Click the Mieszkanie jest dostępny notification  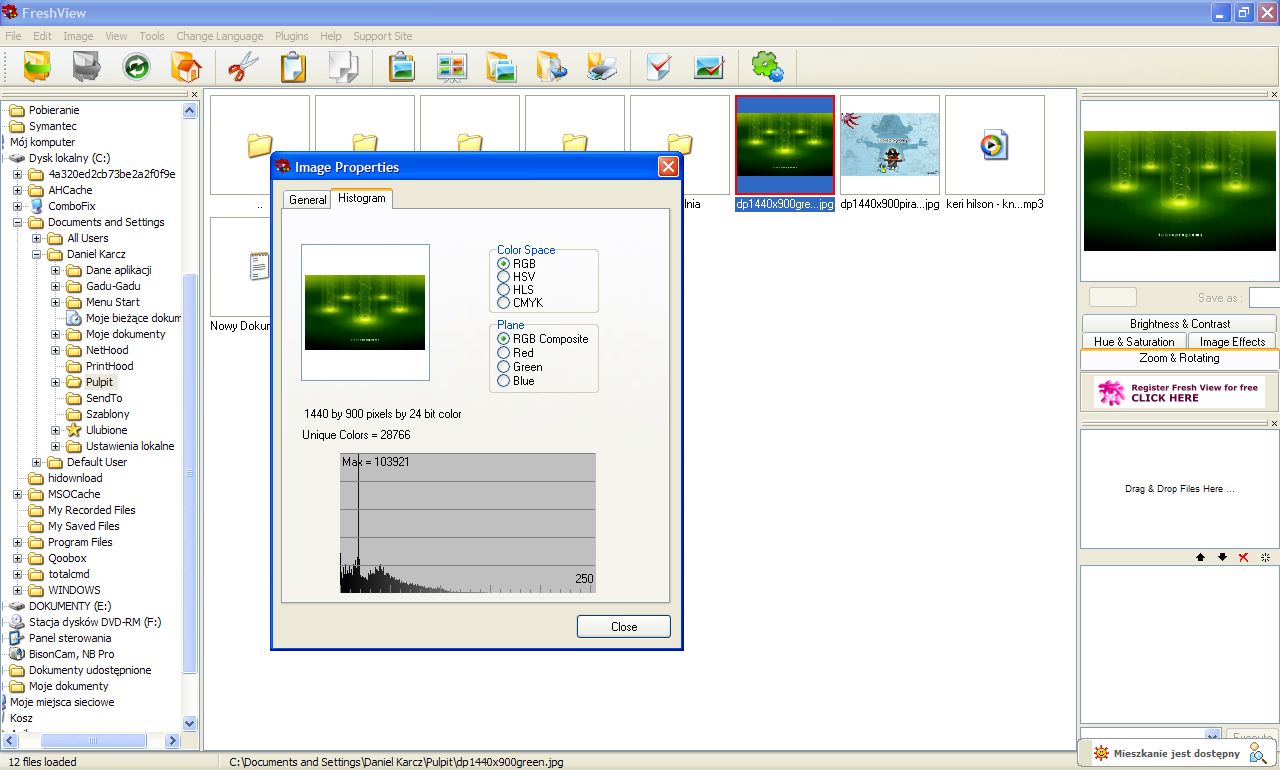pos(1176,753)
